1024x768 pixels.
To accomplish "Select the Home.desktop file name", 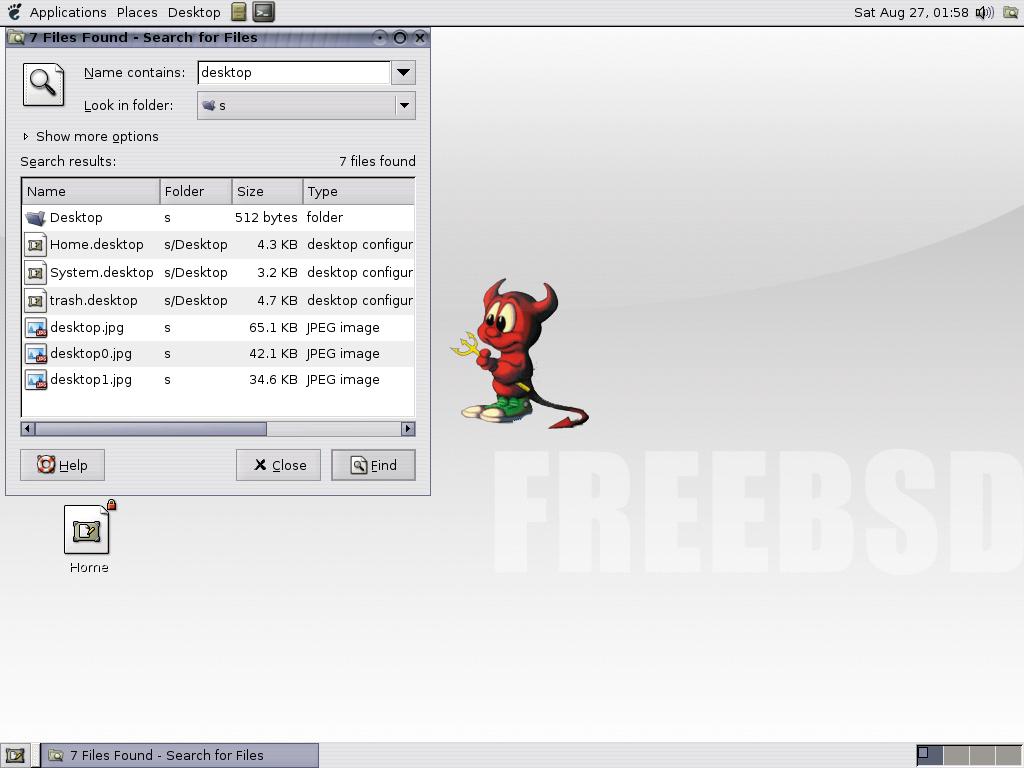I will 97,244.
